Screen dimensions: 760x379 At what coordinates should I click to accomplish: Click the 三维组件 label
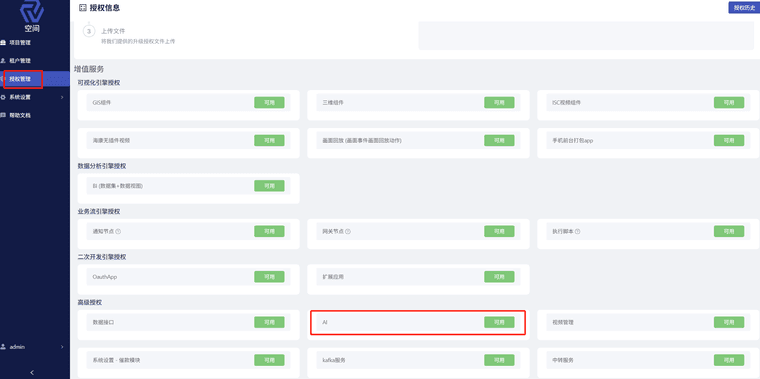tap(333, 103)
